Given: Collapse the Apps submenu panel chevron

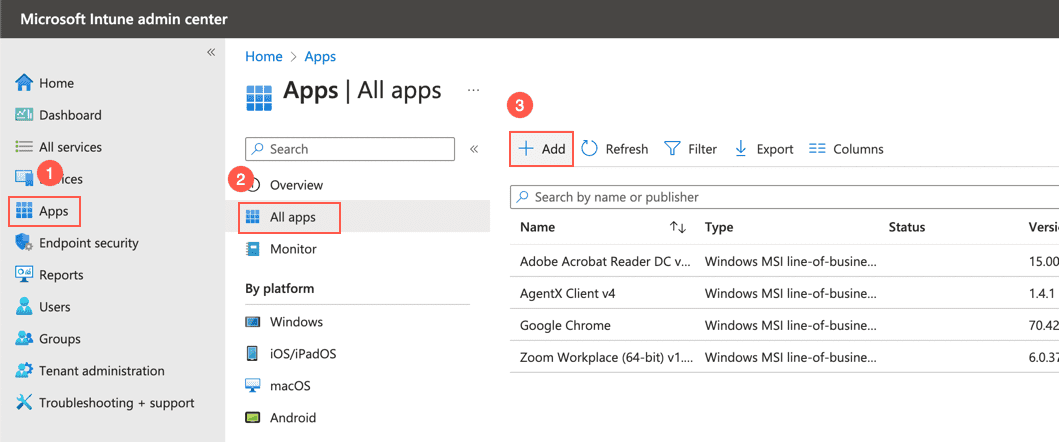Looking at the screenshot, I should tap(474, 149).
